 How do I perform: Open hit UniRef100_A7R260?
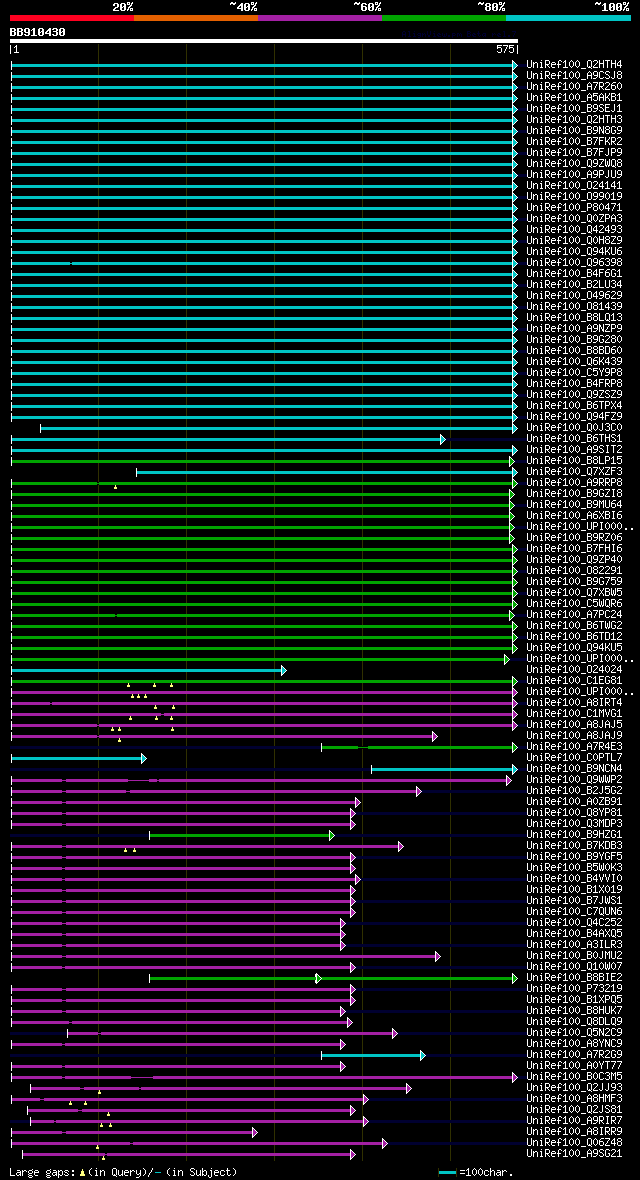[574, 87]
